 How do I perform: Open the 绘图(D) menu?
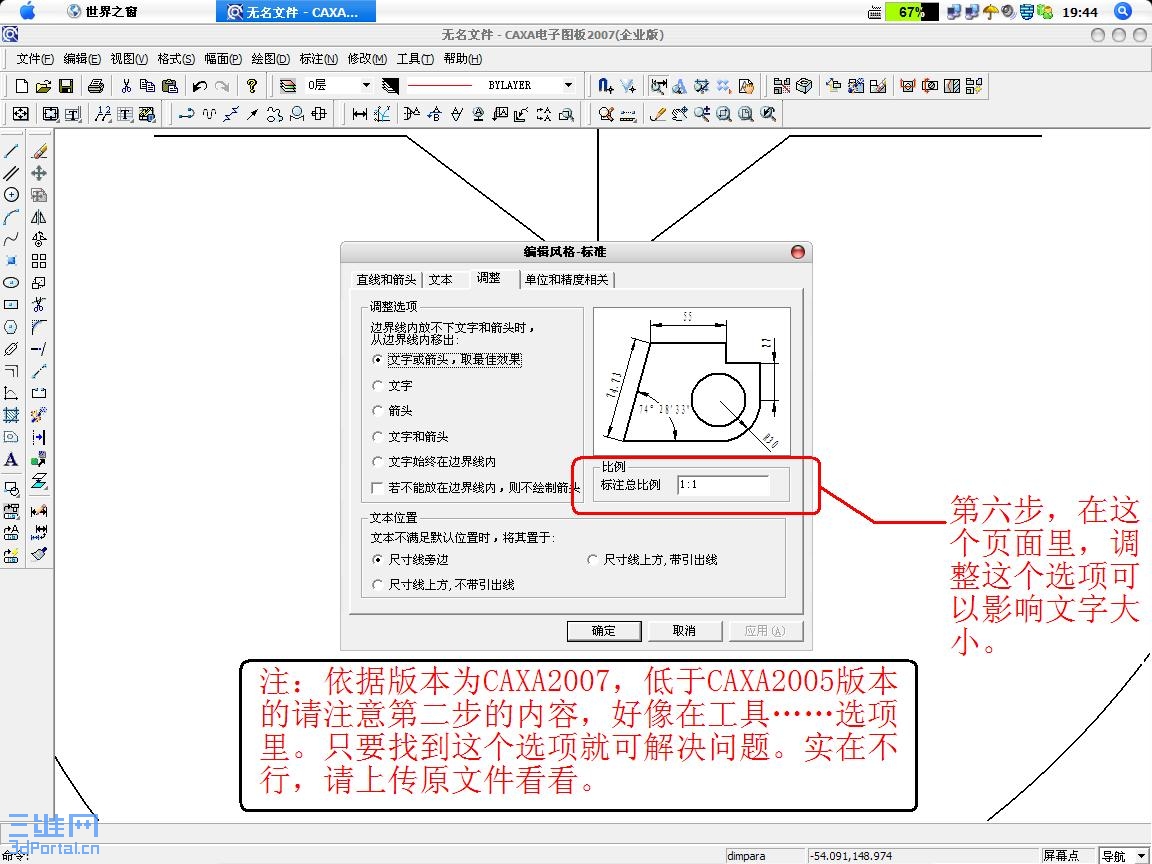coord(270,59)
